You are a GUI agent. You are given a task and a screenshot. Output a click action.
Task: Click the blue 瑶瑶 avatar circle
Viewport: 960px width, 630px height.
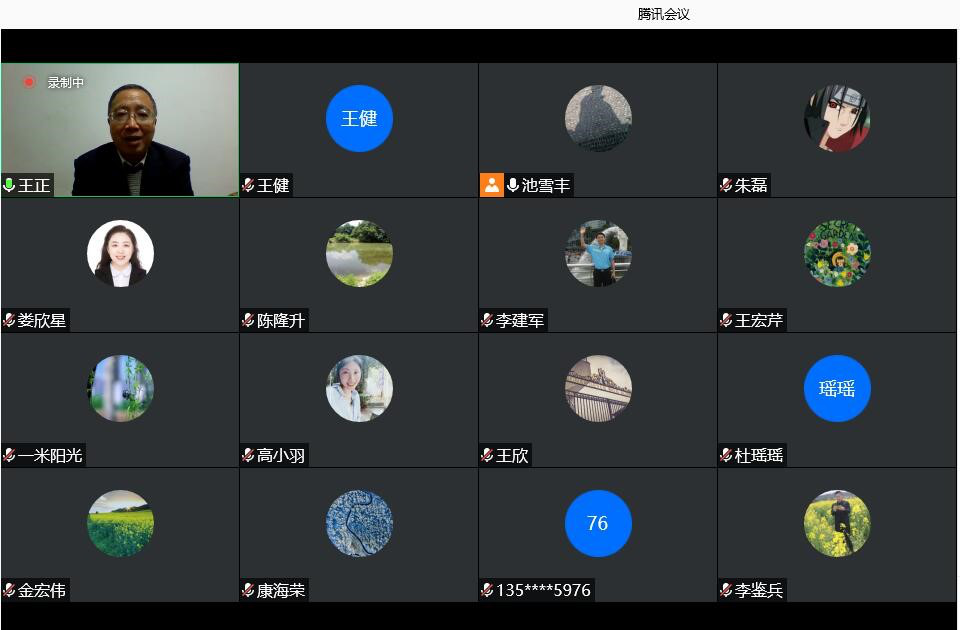(837, 388)
